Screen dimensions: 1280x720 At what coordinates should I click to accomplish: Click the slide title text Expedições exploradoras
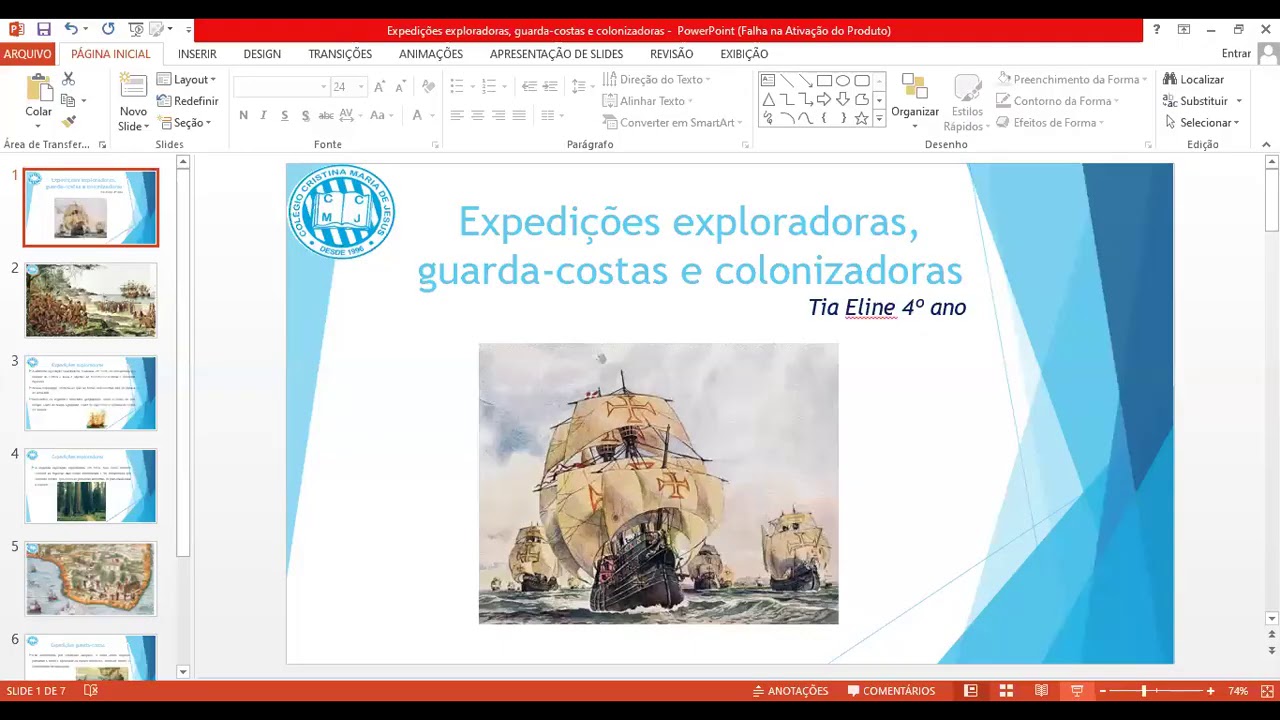[688, 222]
